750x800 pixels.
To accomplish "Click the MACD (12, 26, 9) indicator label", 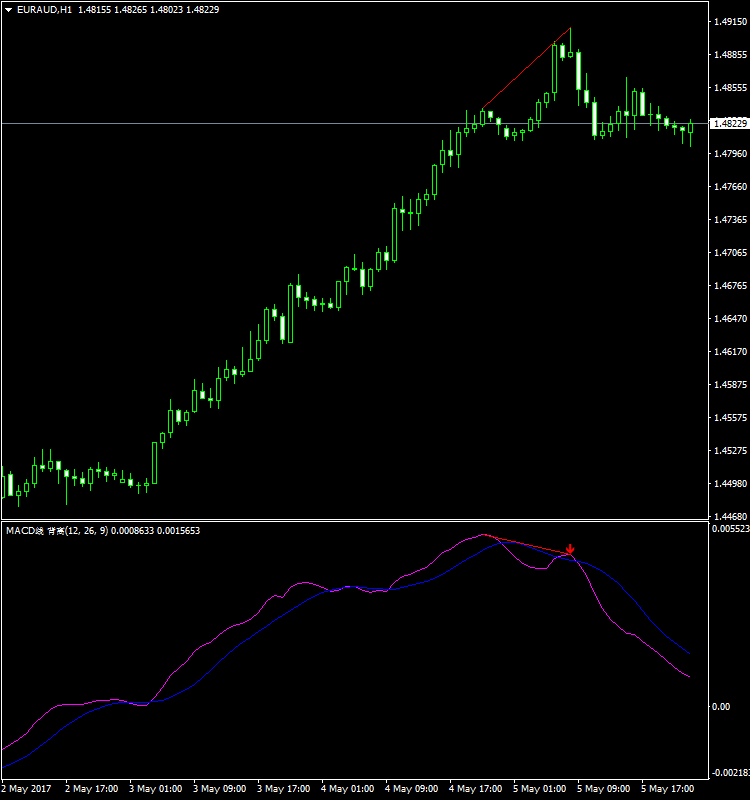I will 57,531.
